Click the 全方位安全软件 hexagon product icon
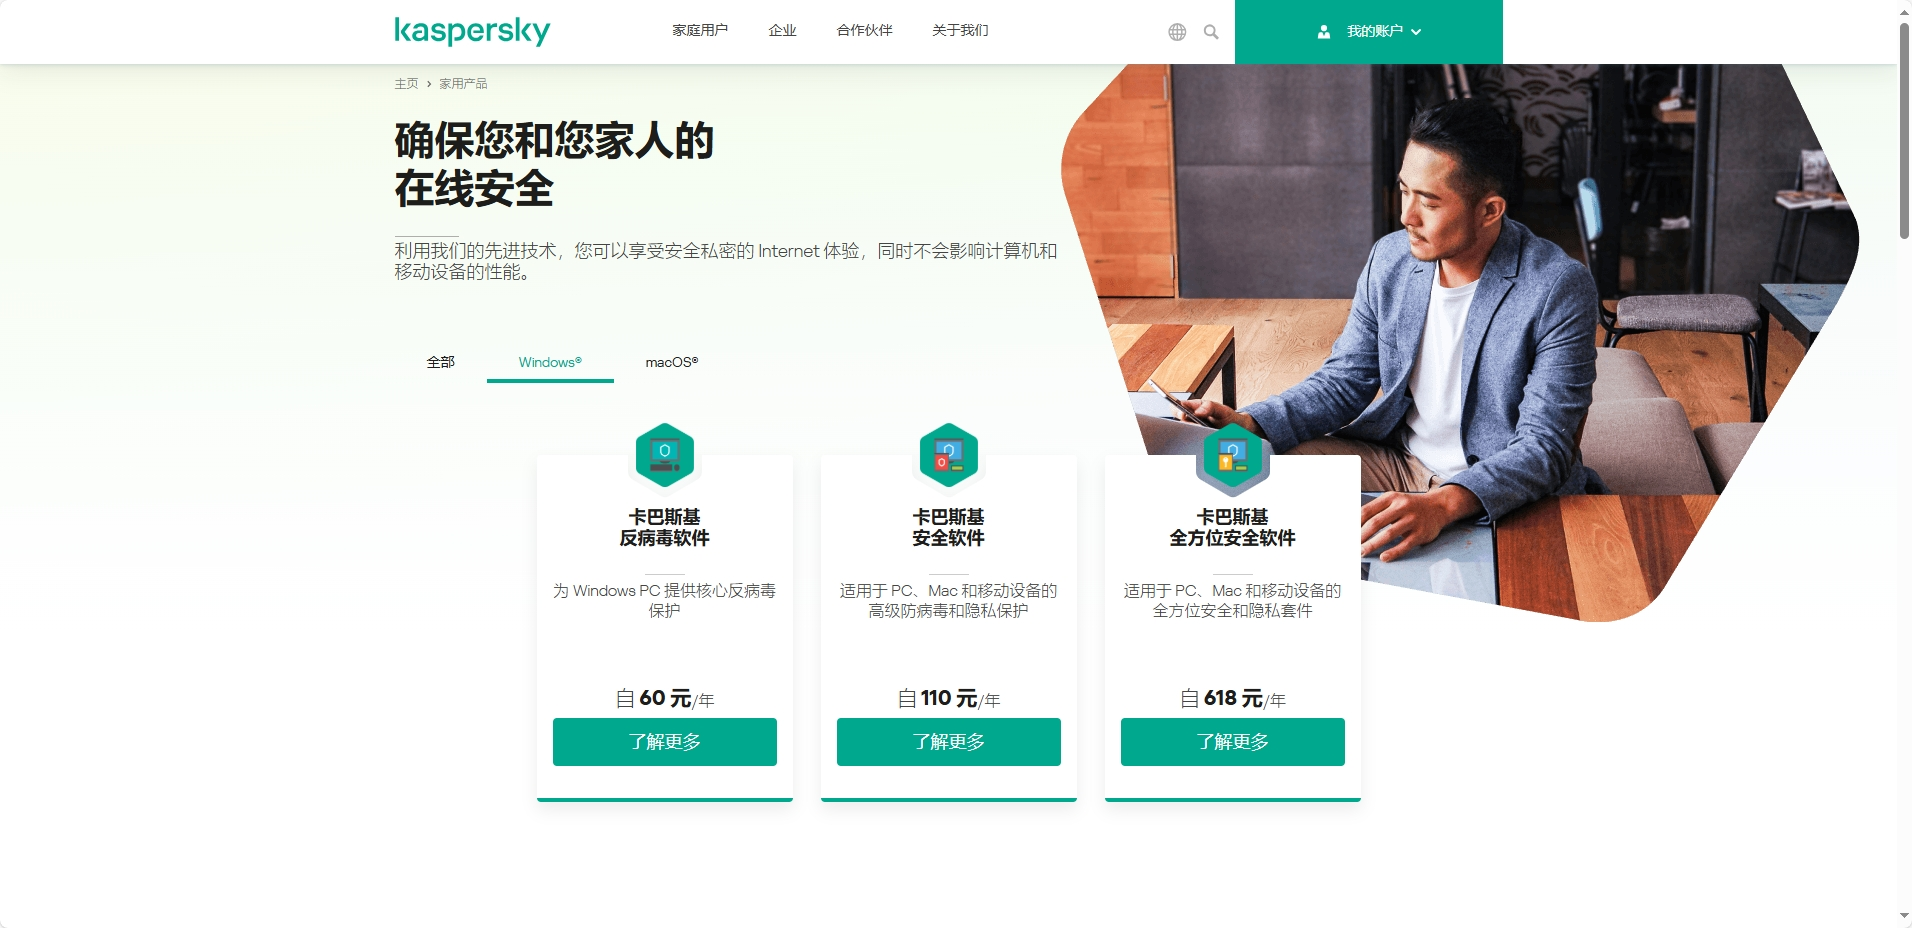Image resolution: width=1912 pixels, height=928 pixels. (1233, 455)
